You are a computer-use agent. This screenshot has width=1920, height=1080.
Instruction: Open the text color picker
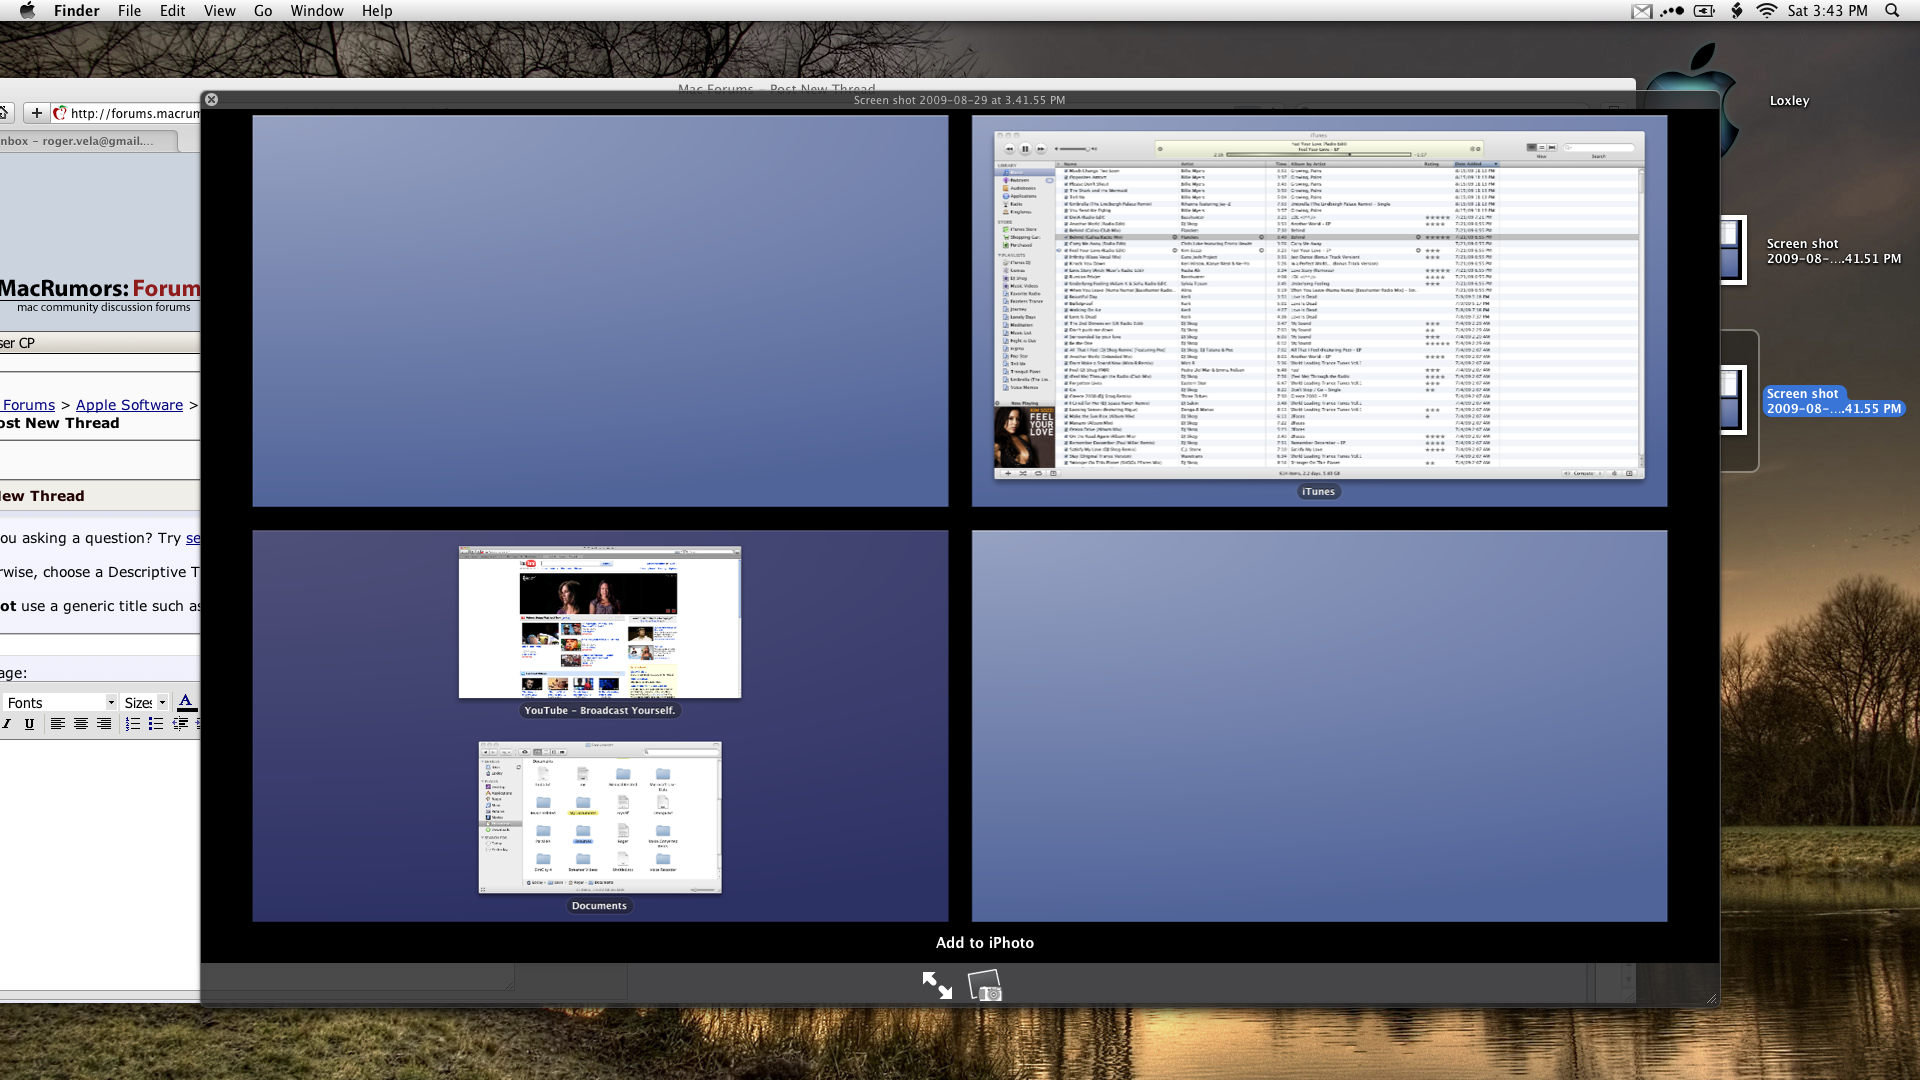click(185, 702)
